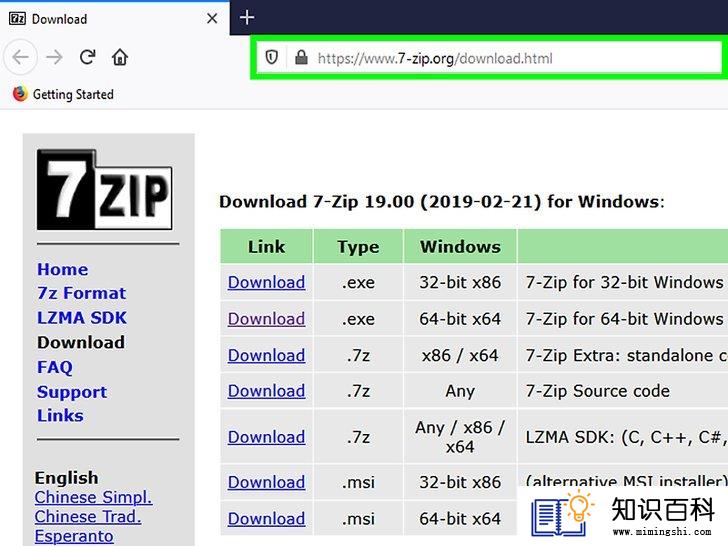Go to the browser home page icon

[120, 57]
